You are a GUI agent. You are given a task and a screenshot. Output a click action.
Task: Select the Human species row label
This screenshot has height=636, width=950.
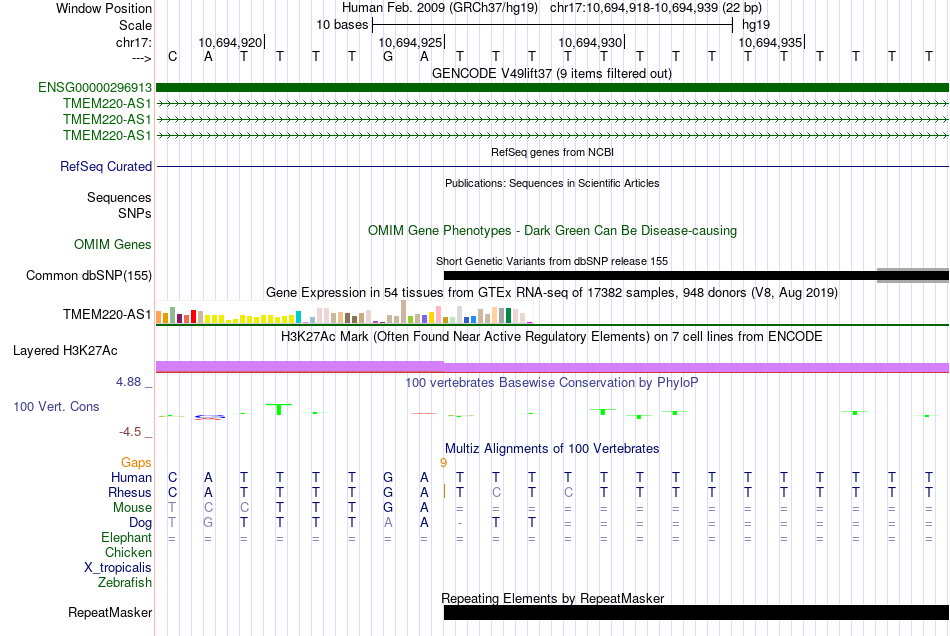click(x=131, y=478)
